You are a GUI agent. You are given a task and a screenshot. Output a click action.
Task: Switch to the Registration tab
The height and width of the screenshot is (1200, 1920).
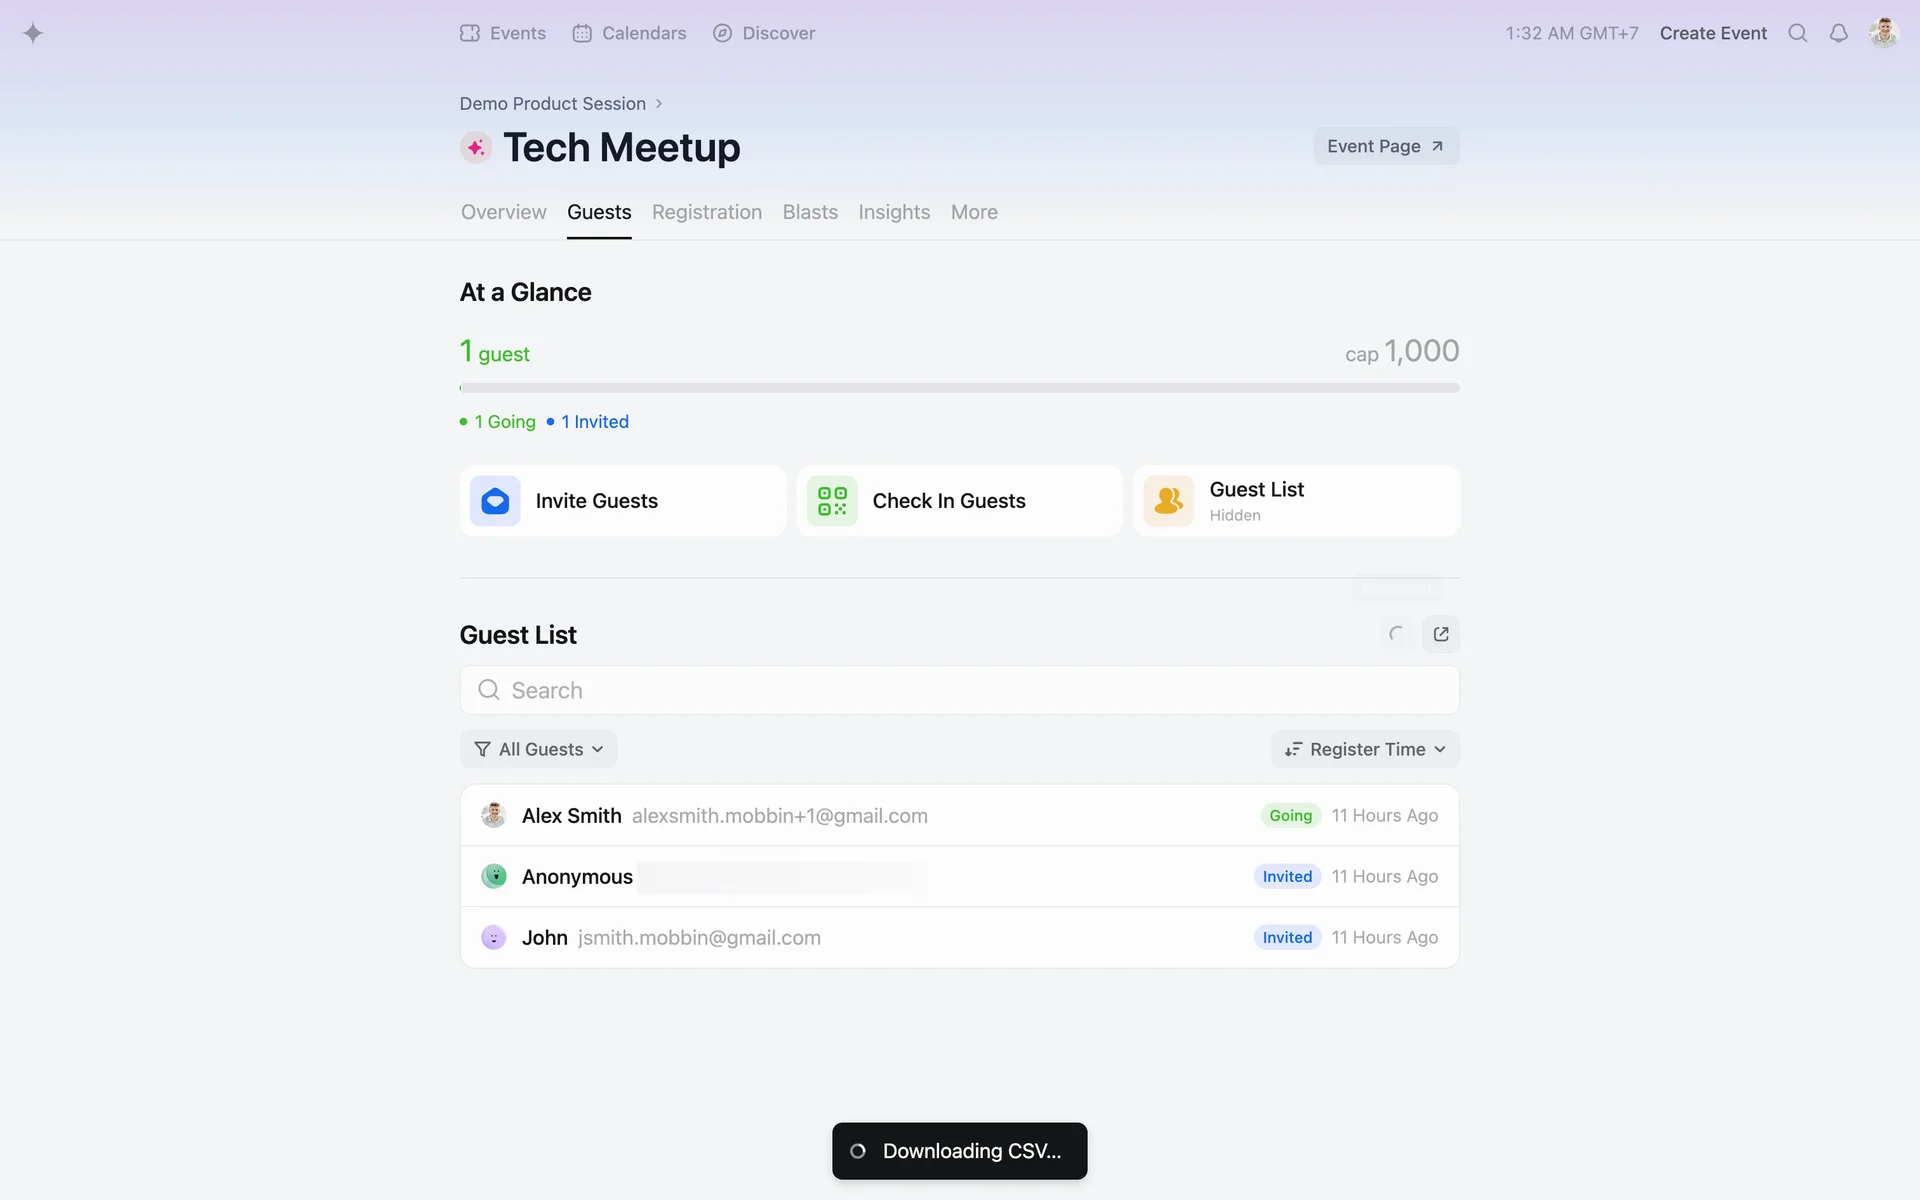click(706, 212)
